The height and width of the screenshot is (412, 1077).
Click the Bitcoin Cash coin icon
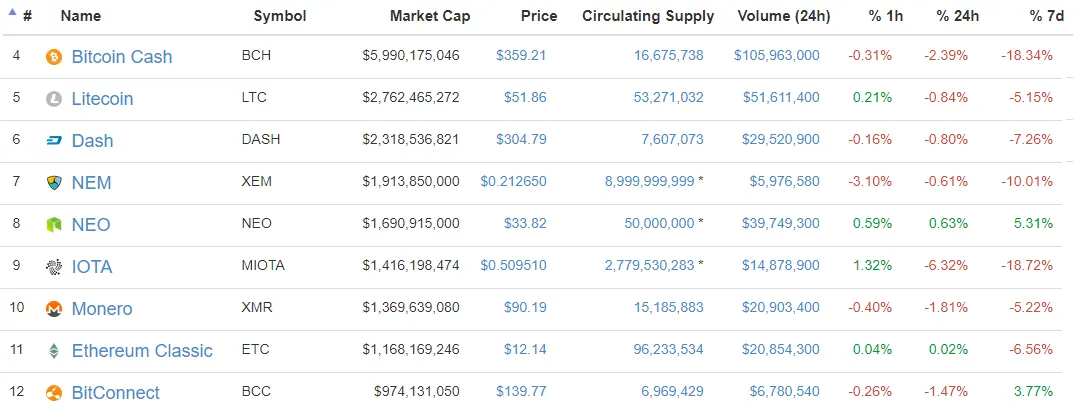(x=54, y=57)
